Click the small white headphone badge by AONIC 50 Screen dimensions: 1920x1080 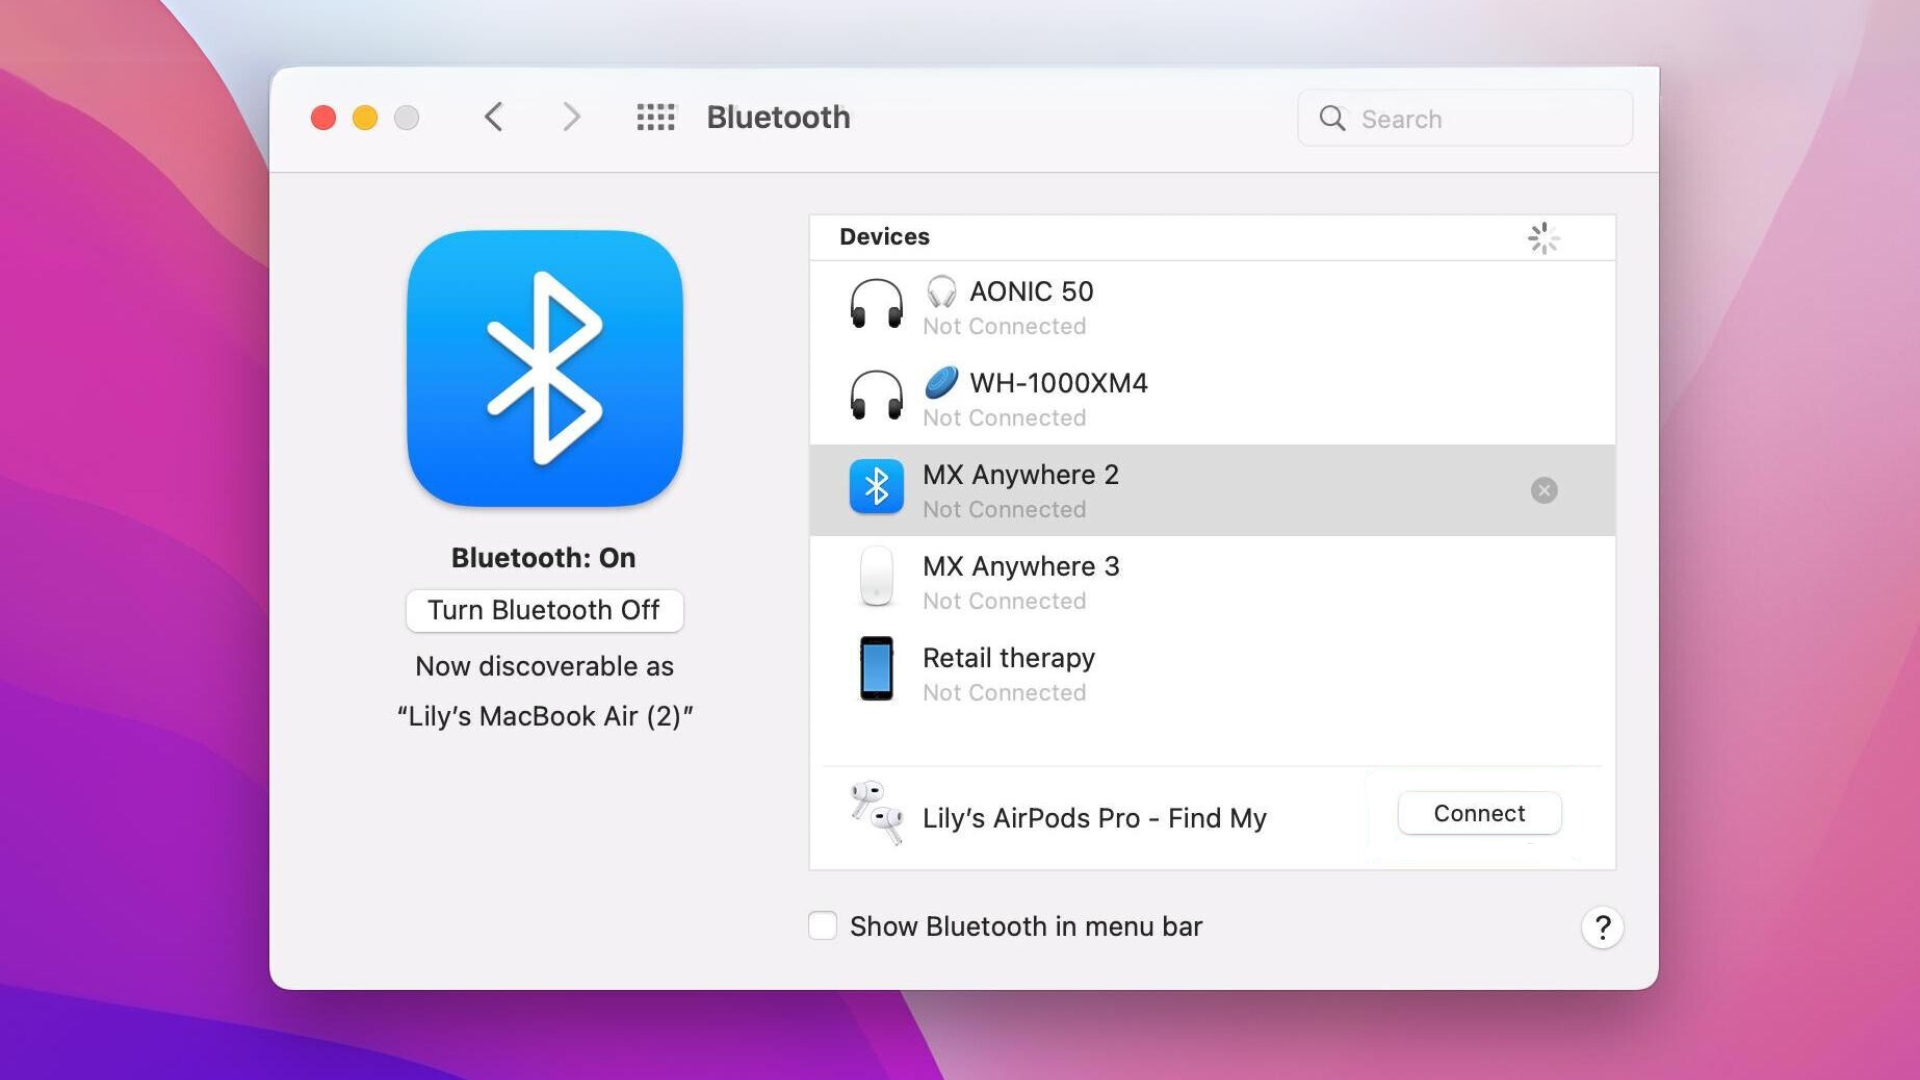[941, 291]
